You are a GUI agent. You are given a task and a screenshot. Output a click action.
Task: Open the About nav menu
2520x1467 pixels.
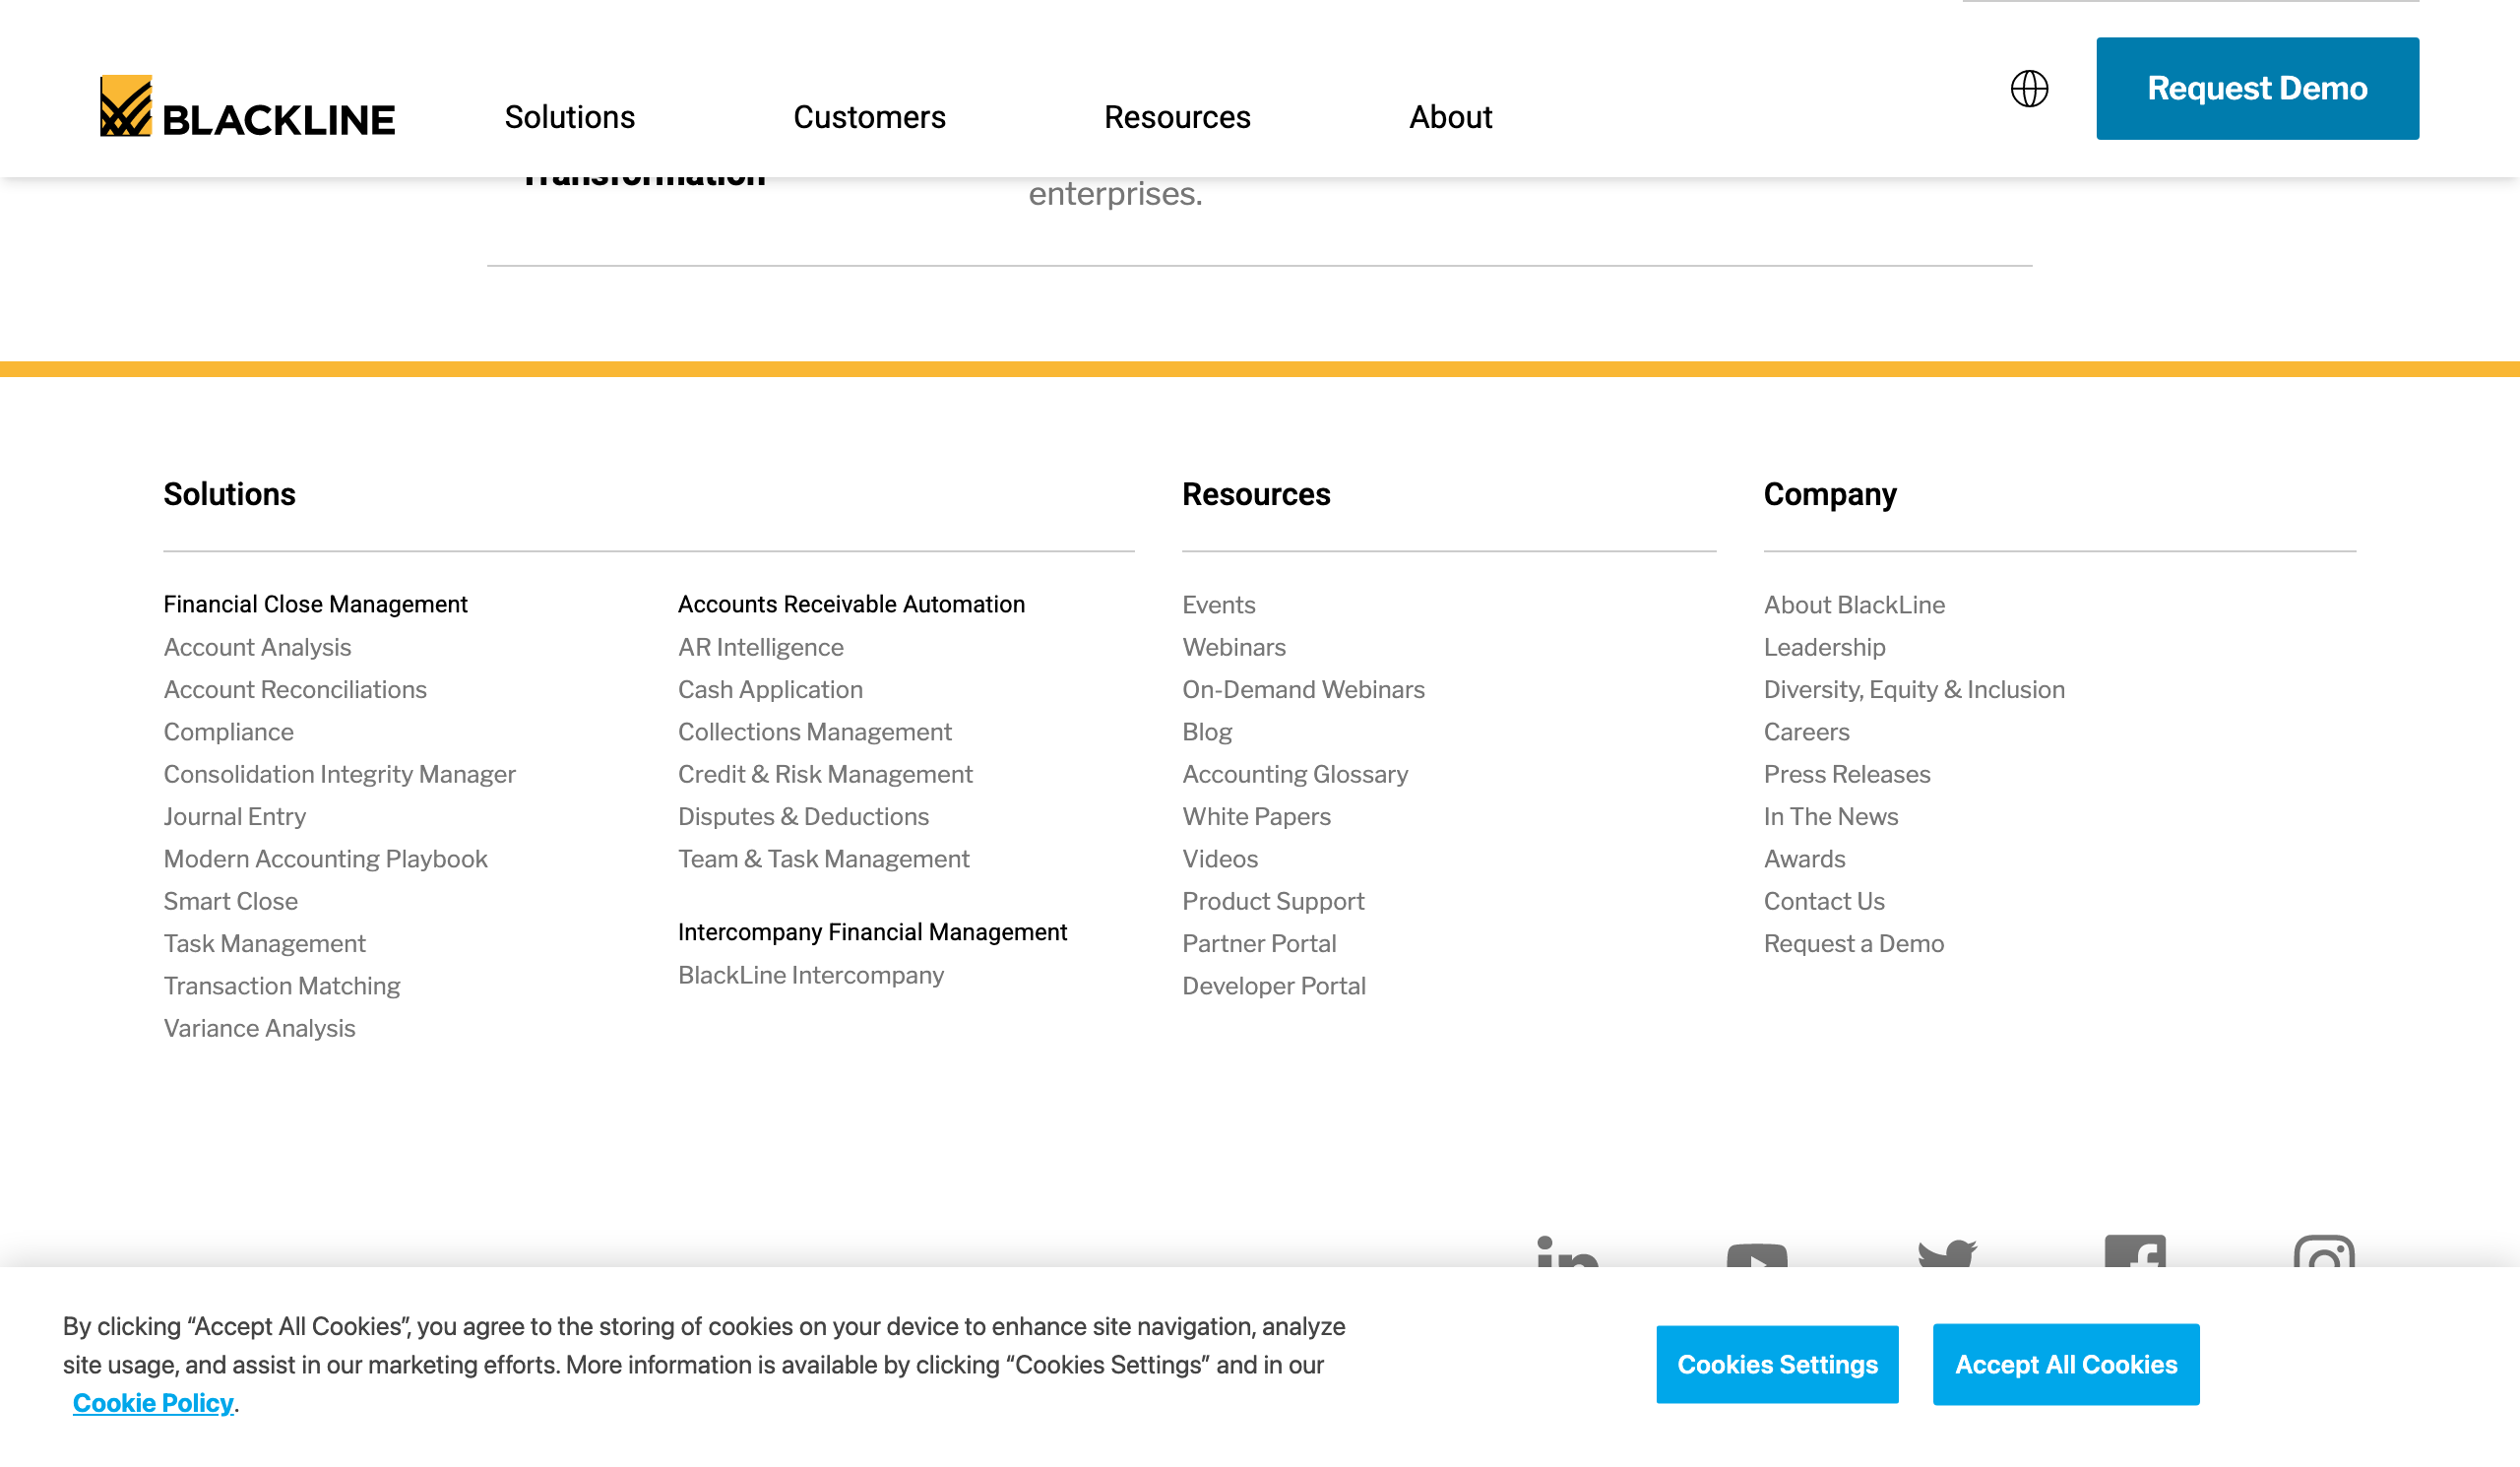point(1450,117)
